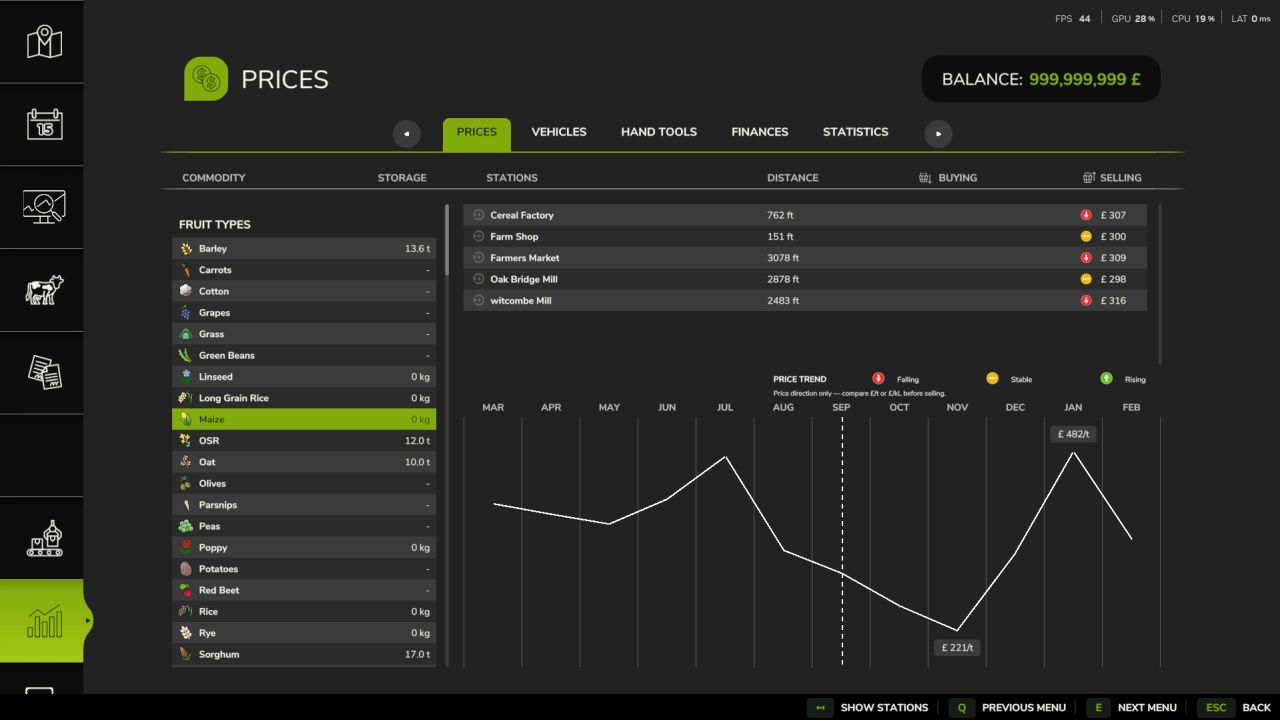Select Sorghum commodity row
Viewport: 1280px width, 720px height.
click(x=304, y=654)
